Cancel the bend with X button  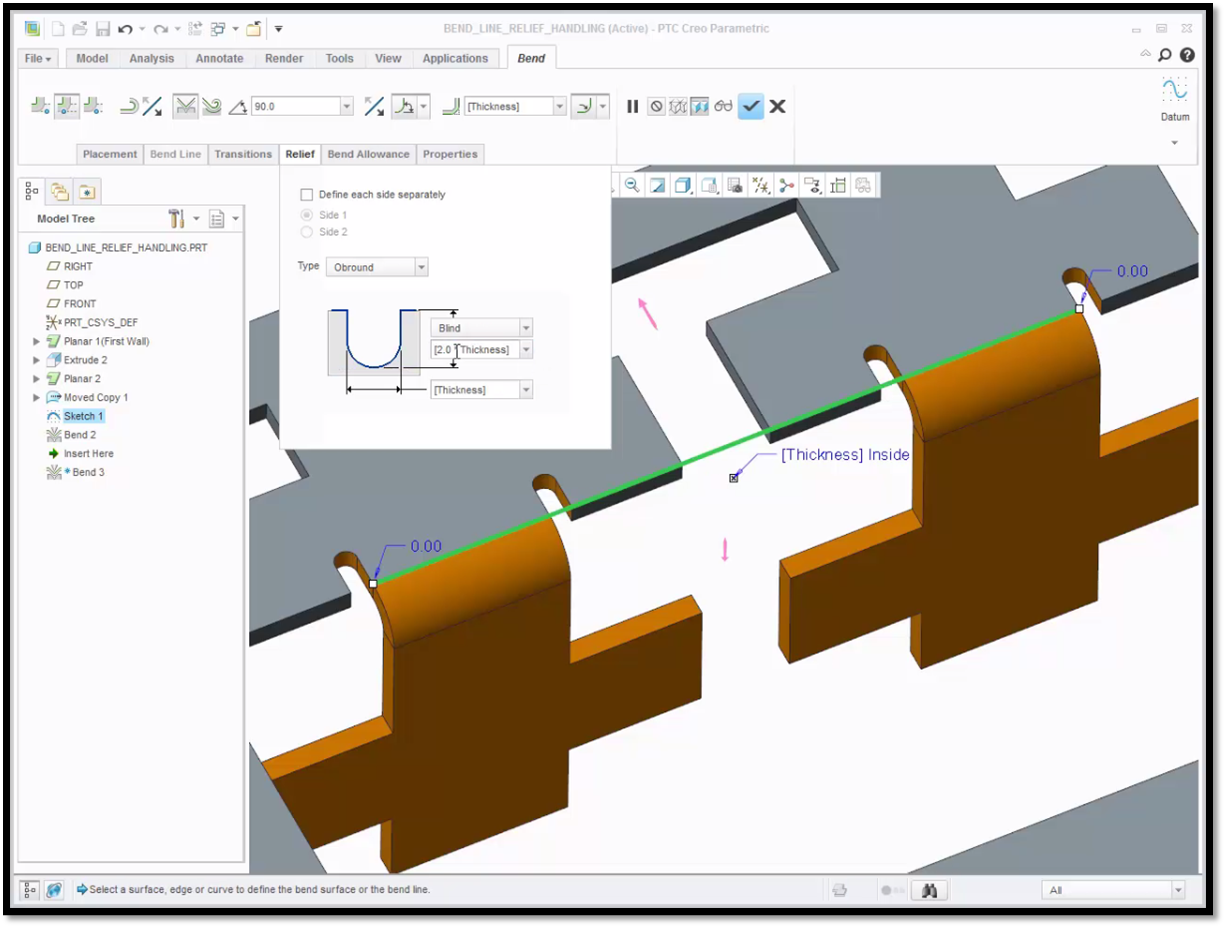[x=778, y=106]
